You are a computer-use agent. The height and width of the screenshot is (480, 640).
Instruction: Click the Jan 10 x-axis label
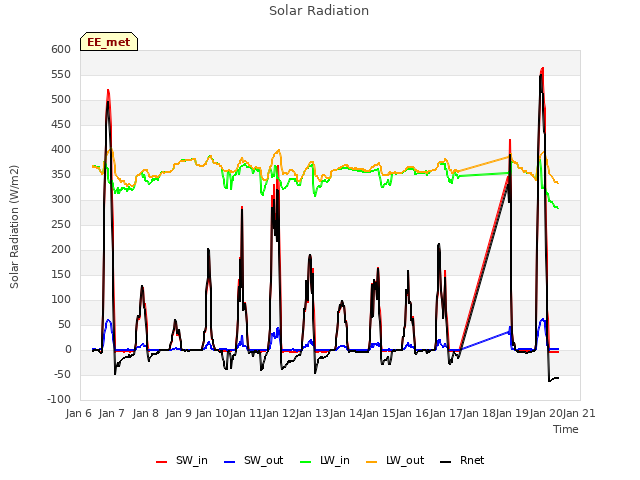[x=212, y=413]
